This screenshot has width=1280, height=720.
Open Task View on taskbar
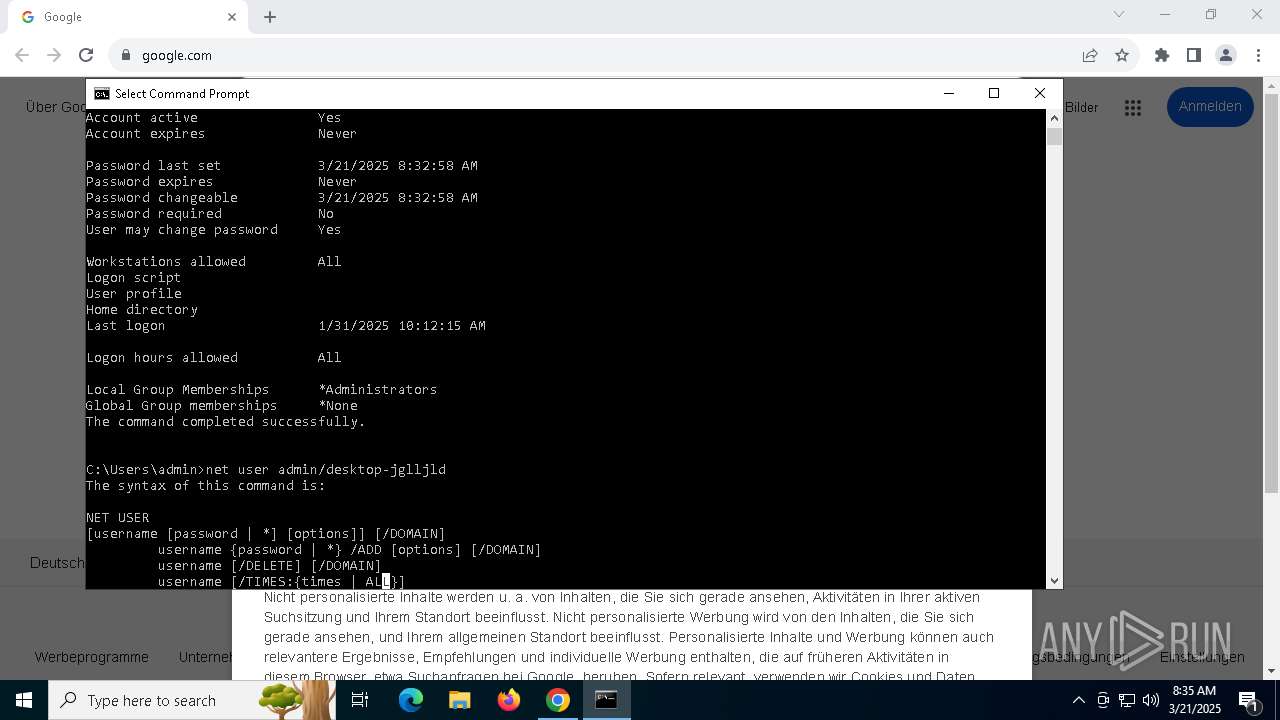pyautogui.click(x=360, y=700)
